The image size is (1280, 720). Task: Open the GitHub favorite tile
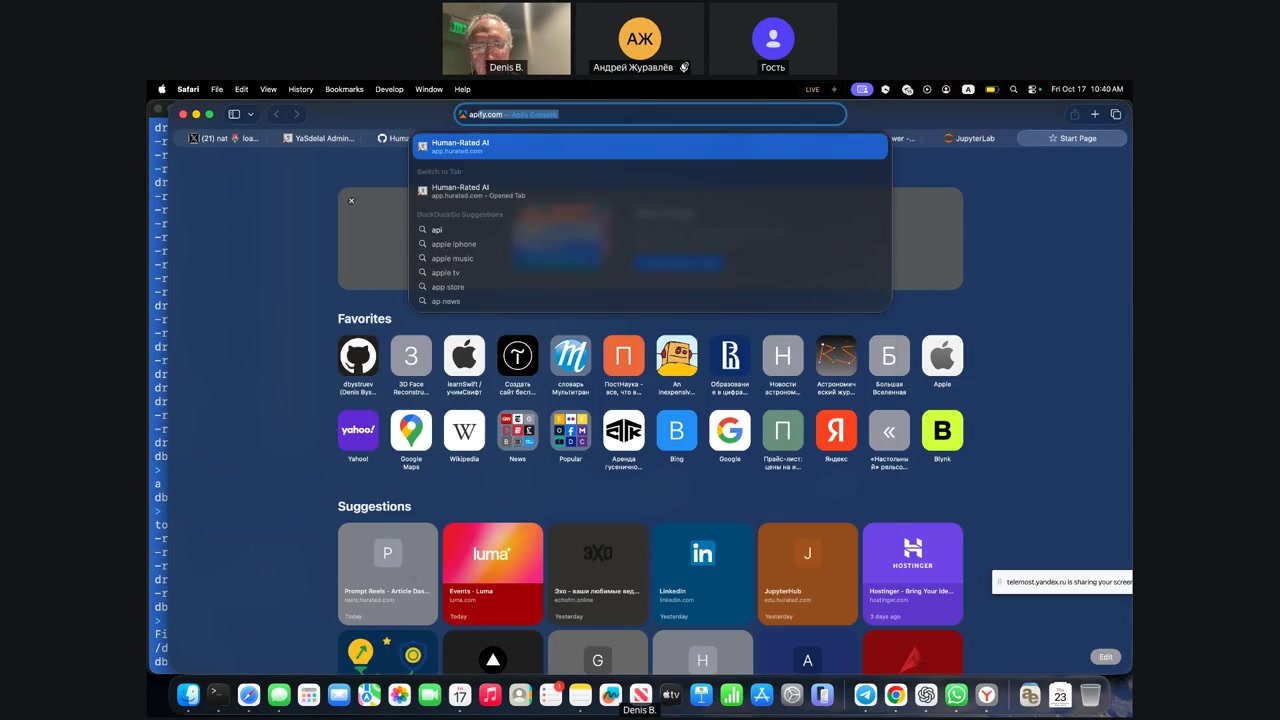click(358, 356)
